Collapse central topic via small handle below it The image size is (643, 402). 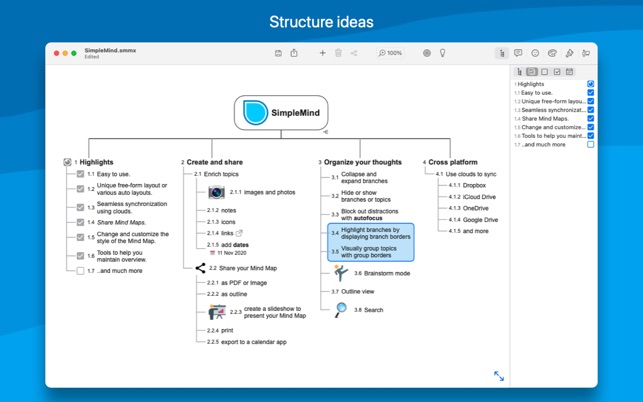click(325, 132)
